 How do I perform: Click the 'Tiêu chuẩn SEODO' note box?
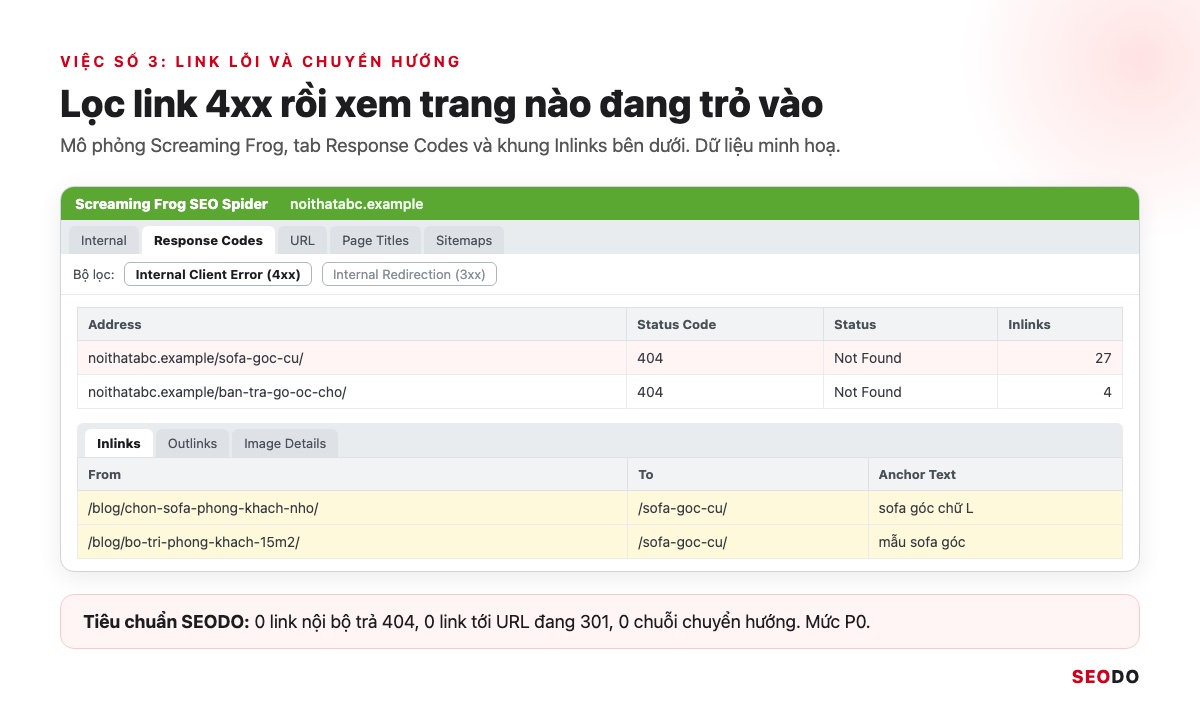click(x=600, y=622)
